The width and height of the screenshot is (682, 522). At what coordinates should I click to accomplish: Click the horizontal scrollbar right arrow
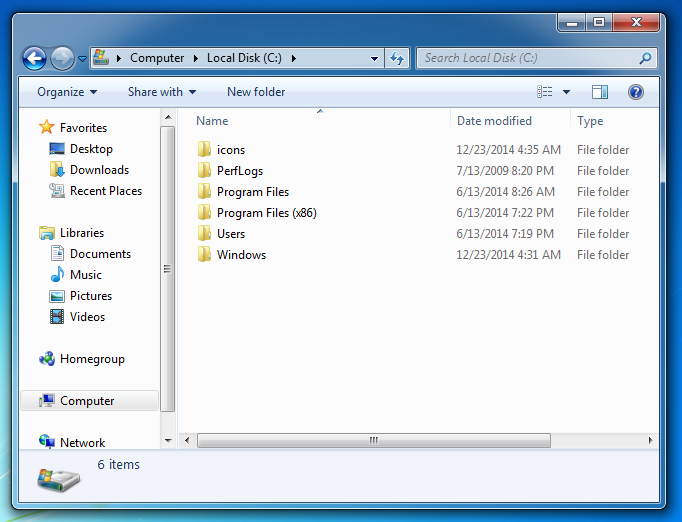650,440
